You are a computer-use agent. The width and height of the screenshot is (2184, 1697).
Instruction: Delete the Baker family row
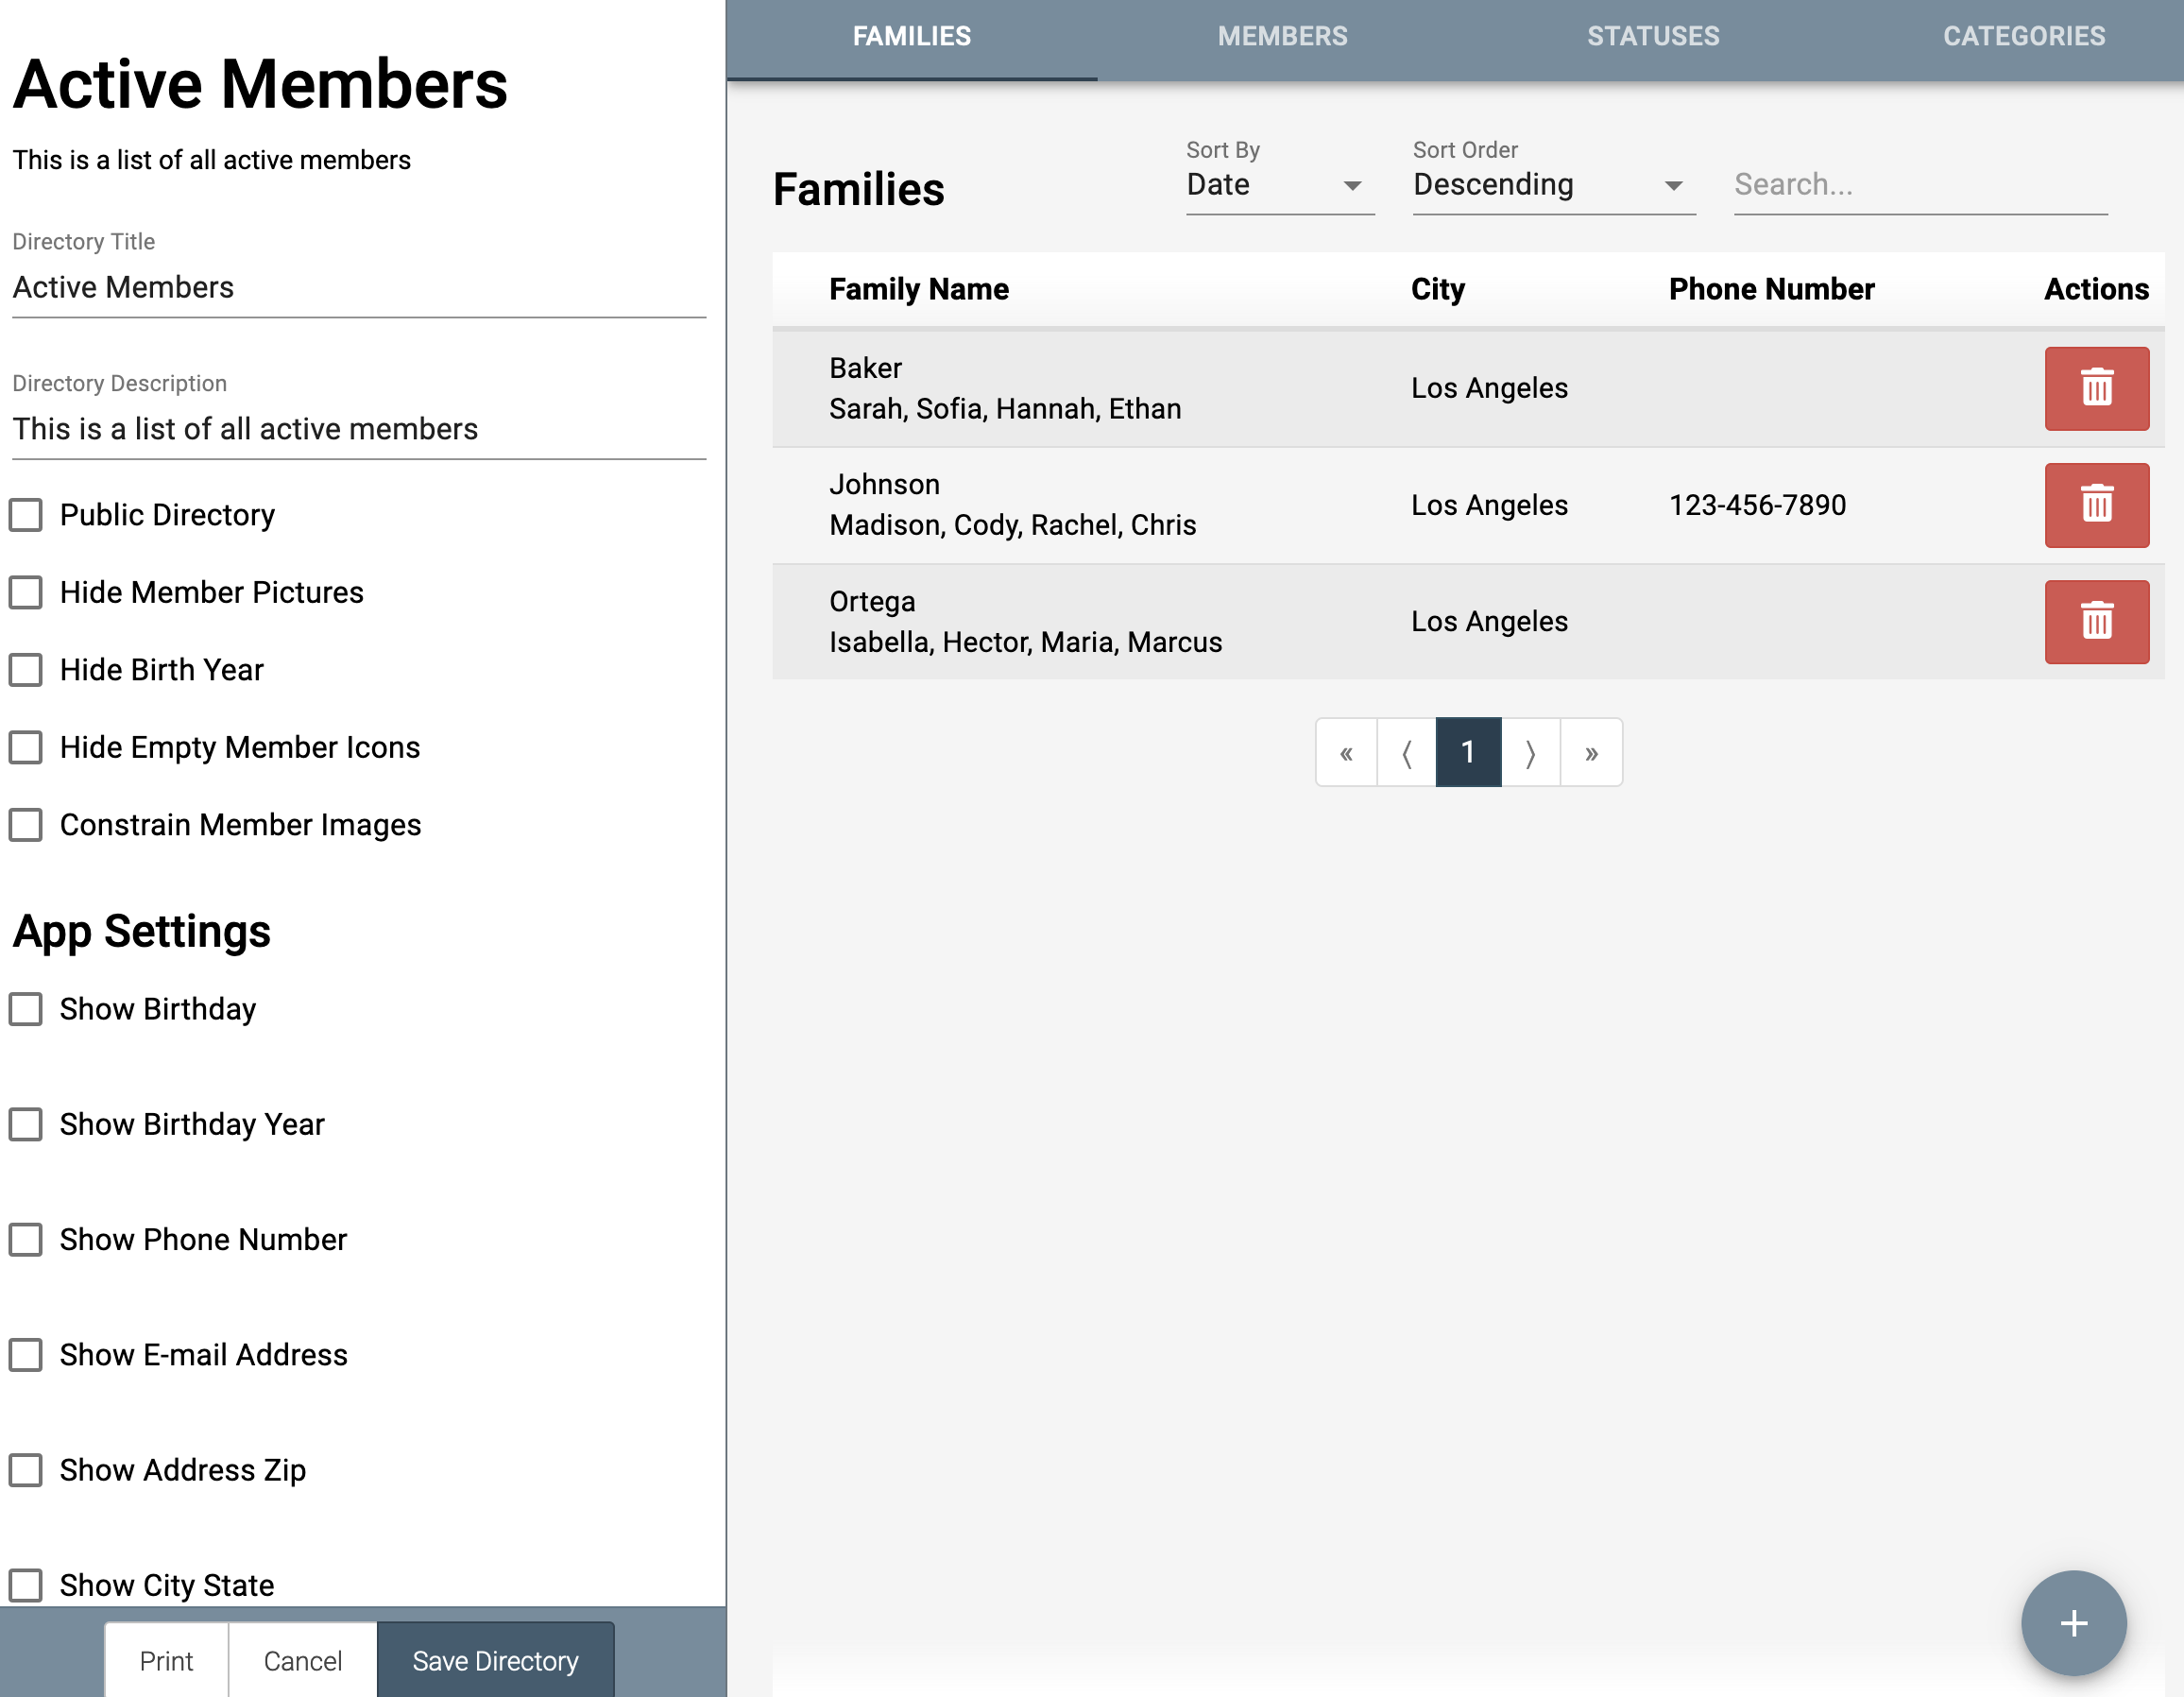point(2096,388)
